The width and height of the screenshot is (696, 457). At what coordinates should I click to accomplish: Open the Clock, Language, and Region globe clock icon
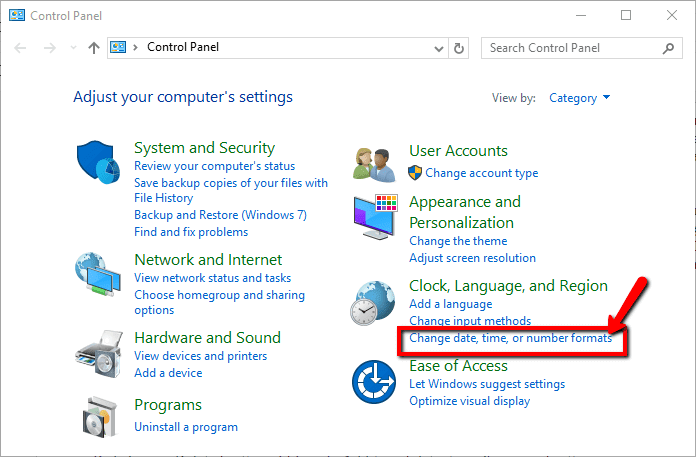[x=372, y=303]
